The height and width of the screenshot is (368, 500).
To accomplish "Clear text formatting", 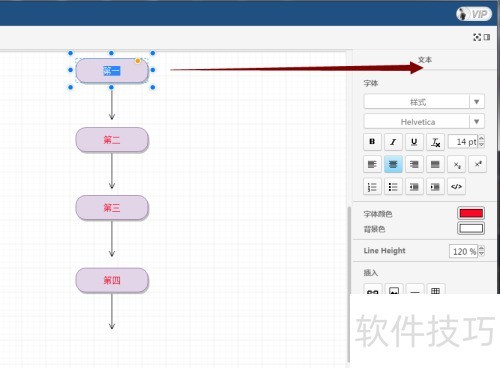I will pyautogui.click(x=435, y=142).
